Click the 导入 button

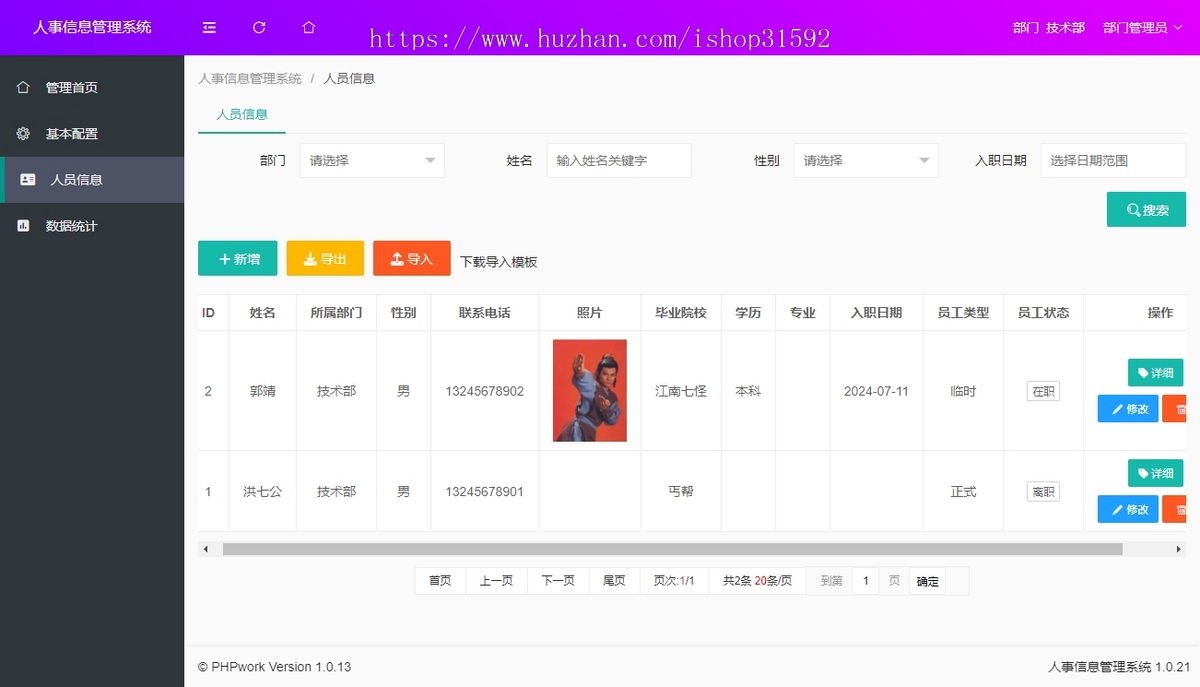pyautogui.click(x=412, y=258)
